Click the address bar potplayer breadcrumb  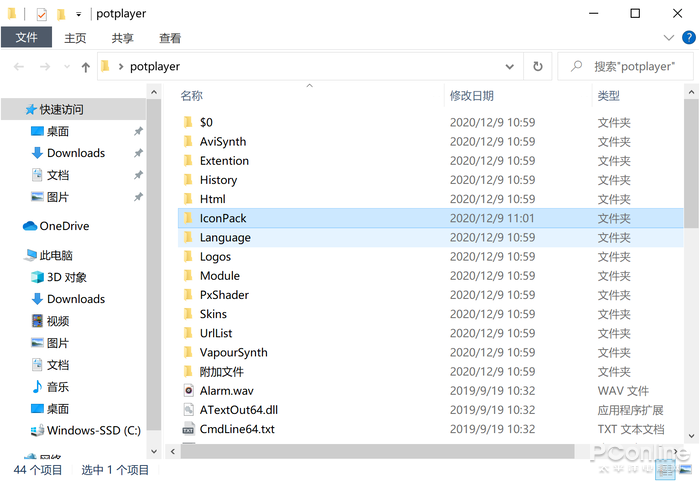point(155,67)
